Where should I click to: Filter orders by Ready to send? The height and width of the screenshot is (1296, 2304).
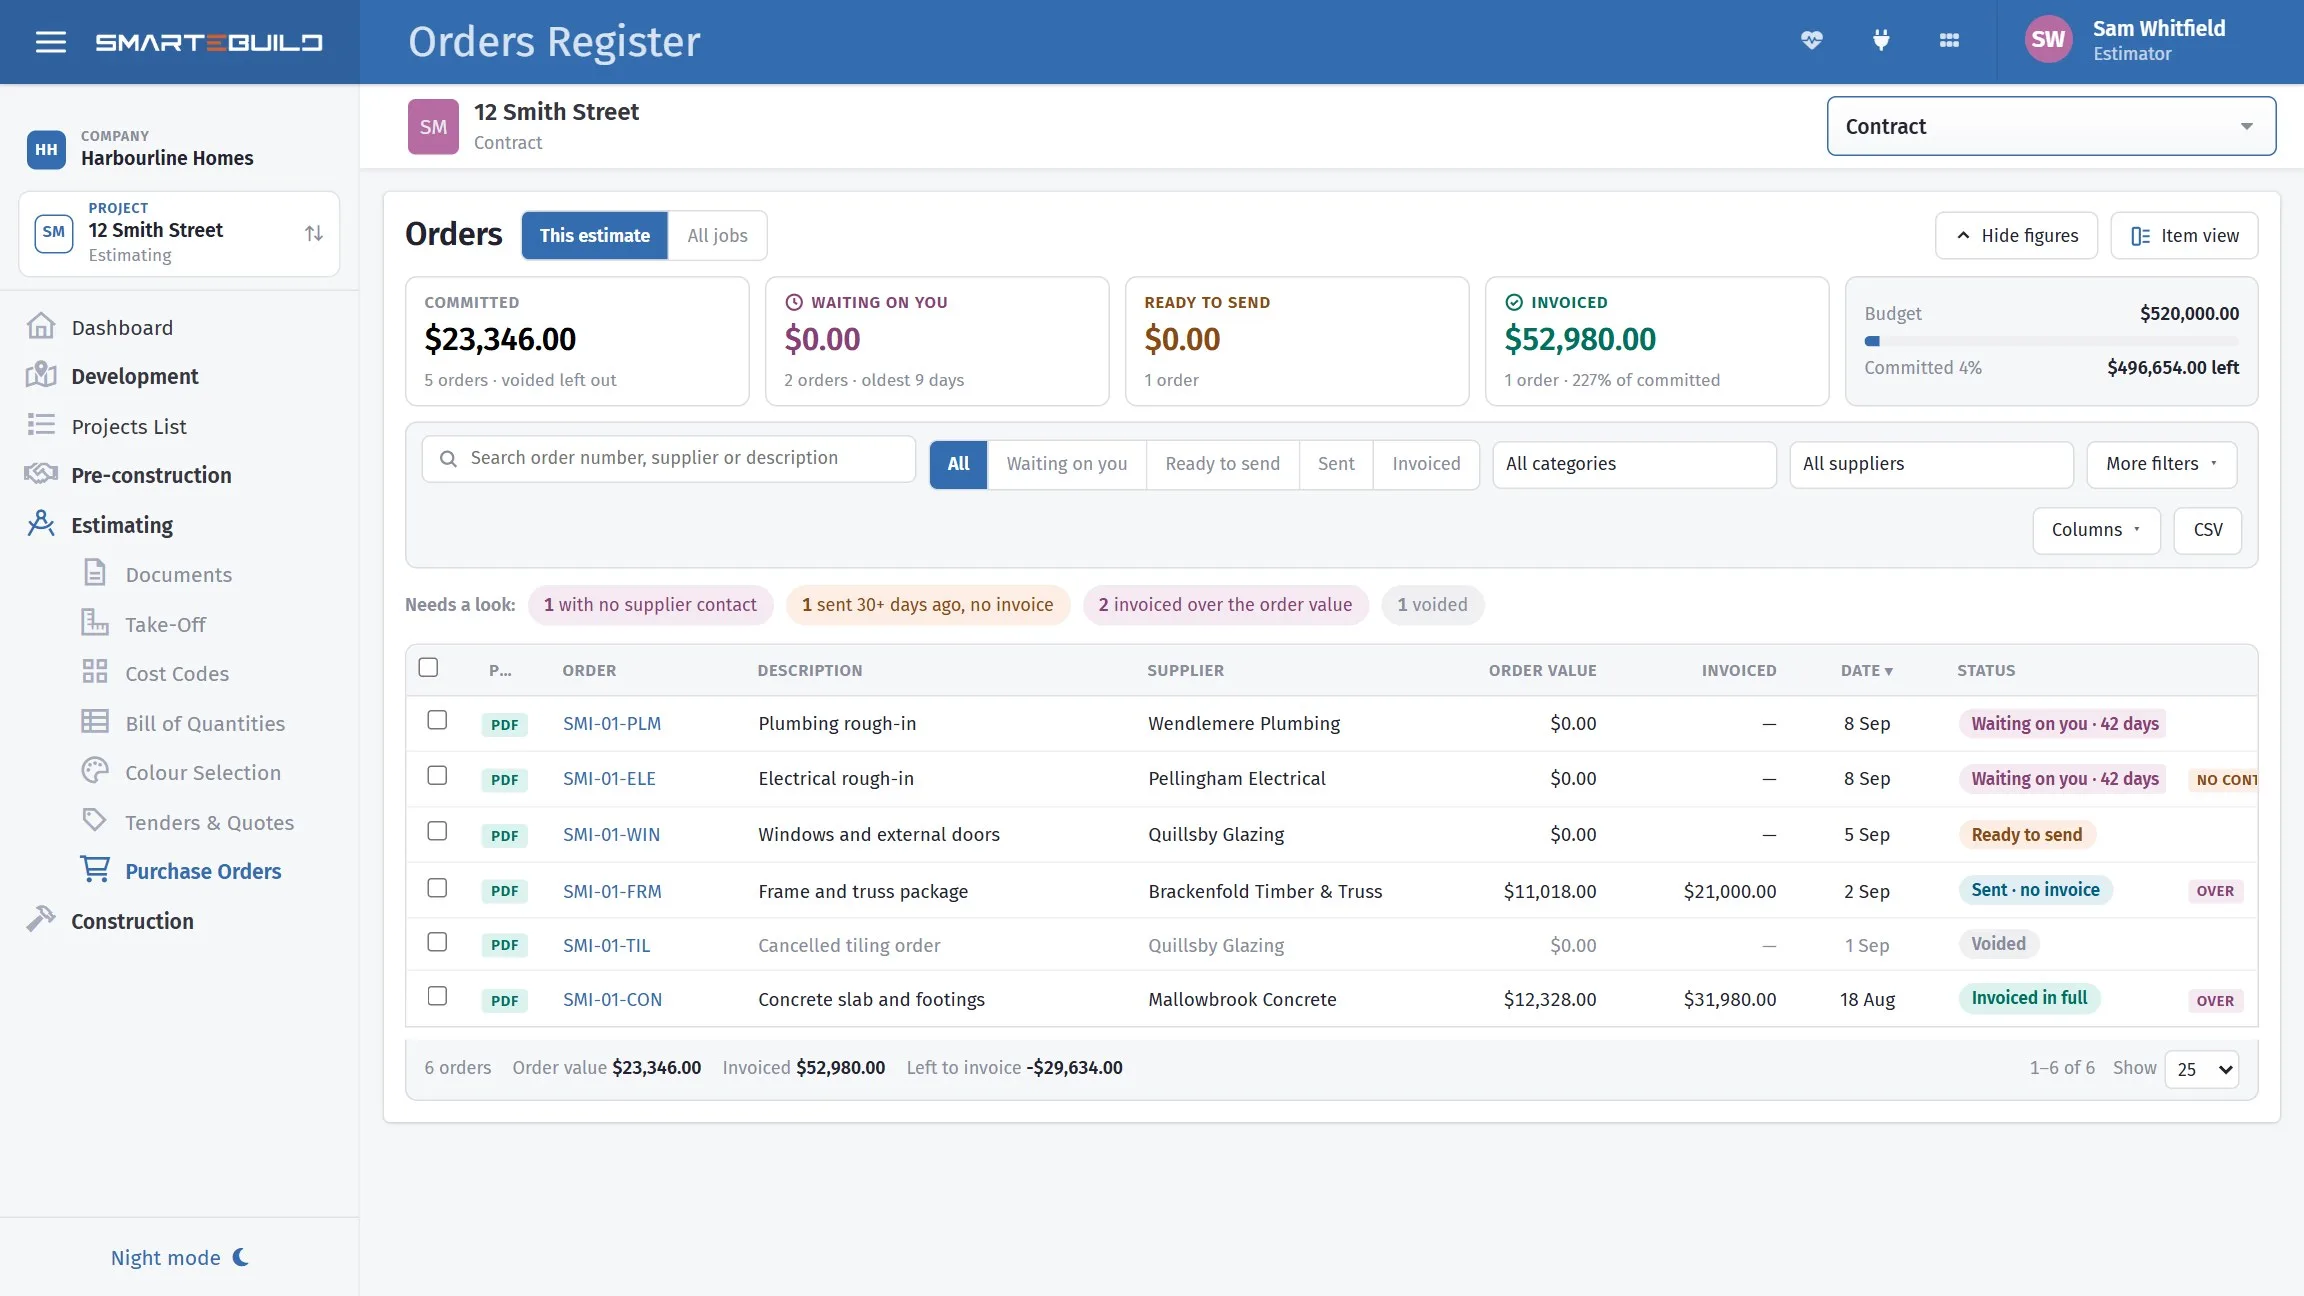[x=1222, y=464]
